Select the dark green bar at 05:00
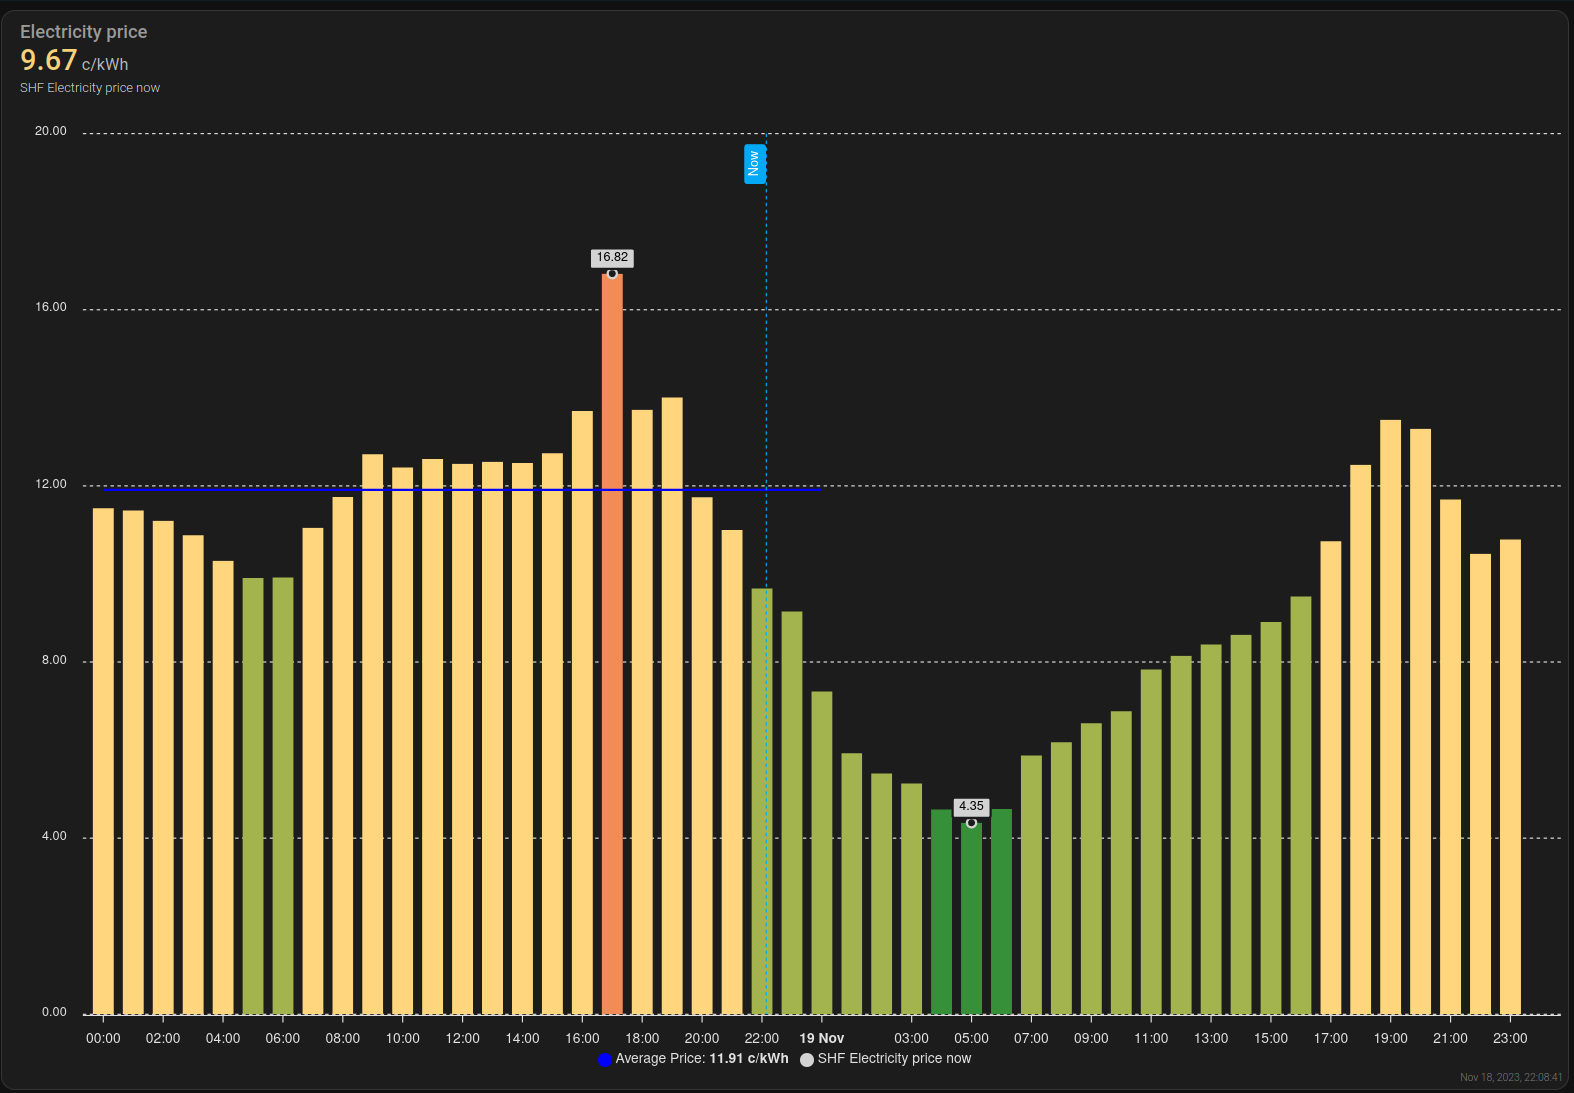Viewport: 1574px width, 1093px height. tap(971, 920)
